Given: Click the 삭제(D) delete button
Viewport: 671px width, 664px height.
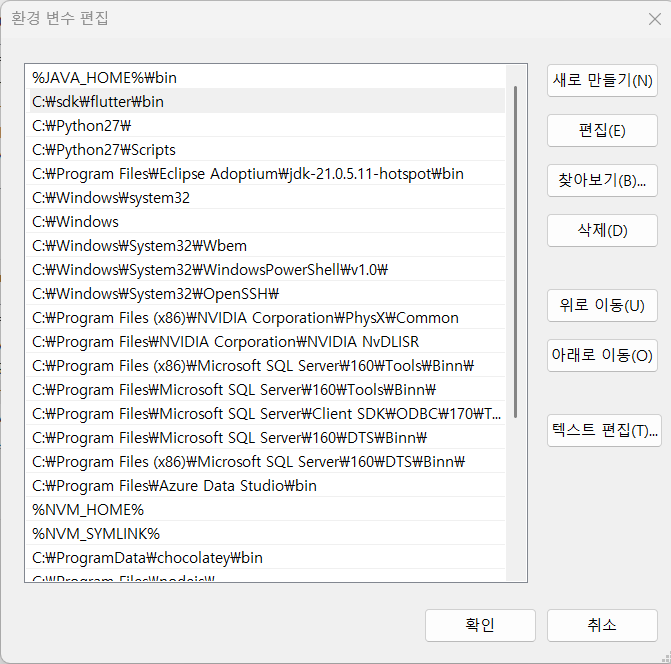Looking at the screenshot, I should [602, 231].
